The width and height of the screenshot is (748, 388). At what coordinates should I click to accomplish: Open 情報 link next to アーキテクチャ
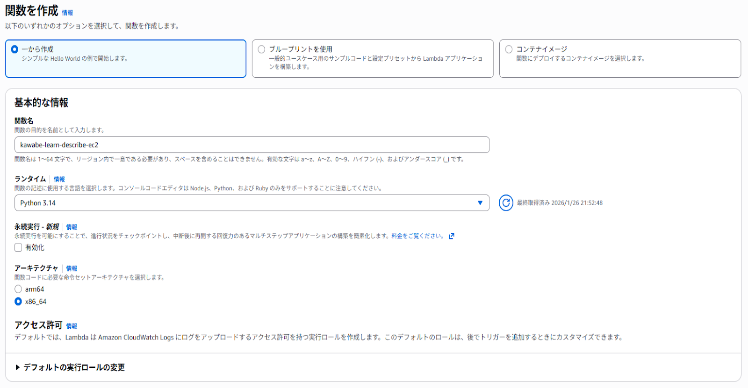pos(71,269)
